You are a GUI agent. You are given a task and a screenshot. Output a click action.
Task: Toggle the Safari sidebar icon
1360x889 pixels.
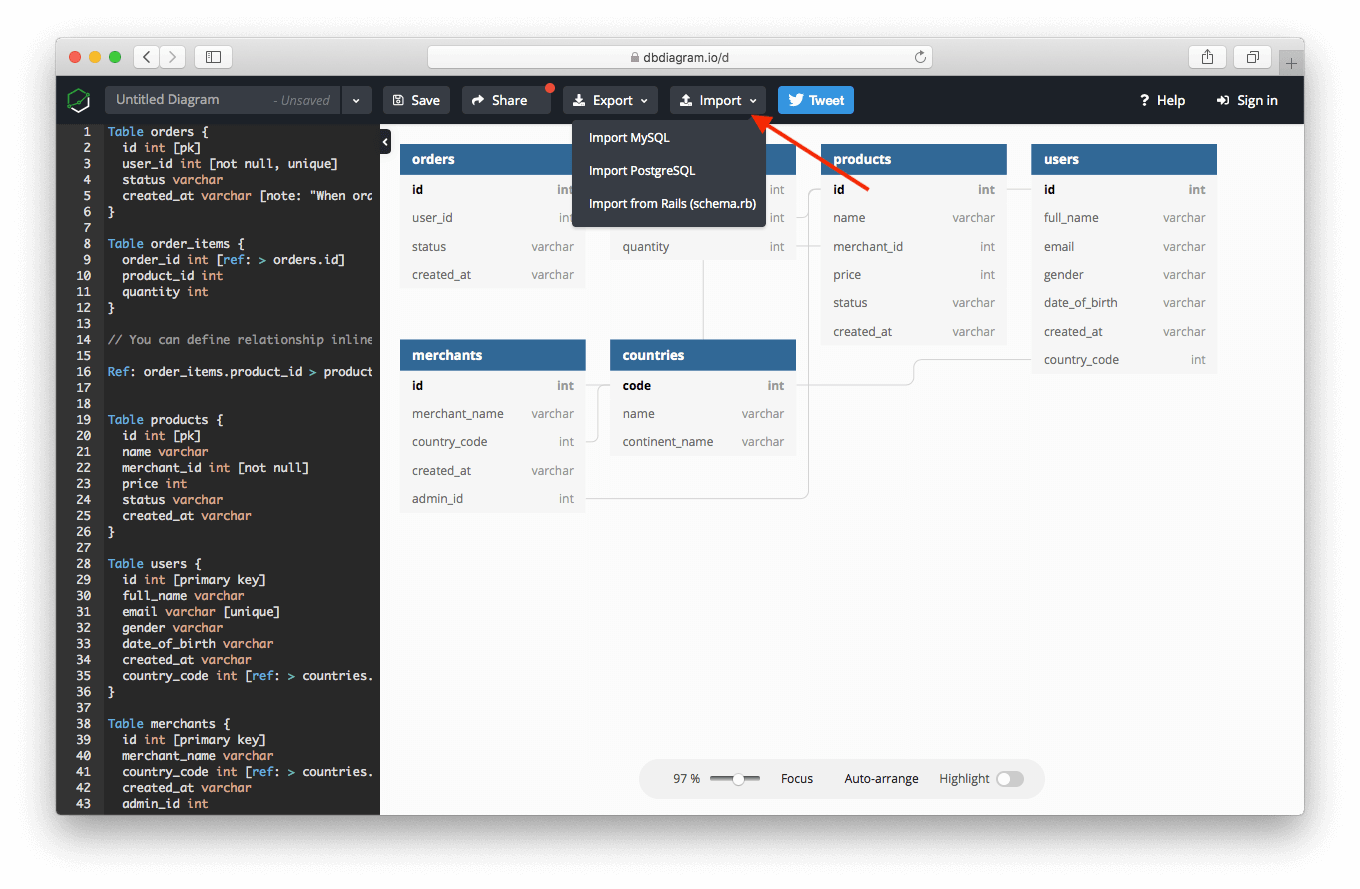213,57
